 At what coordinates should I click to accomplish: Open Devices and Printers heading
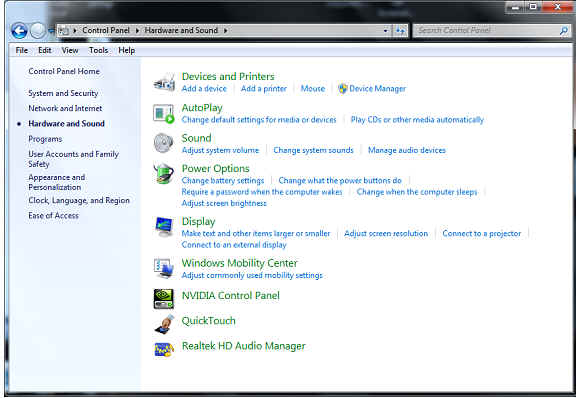228,76
